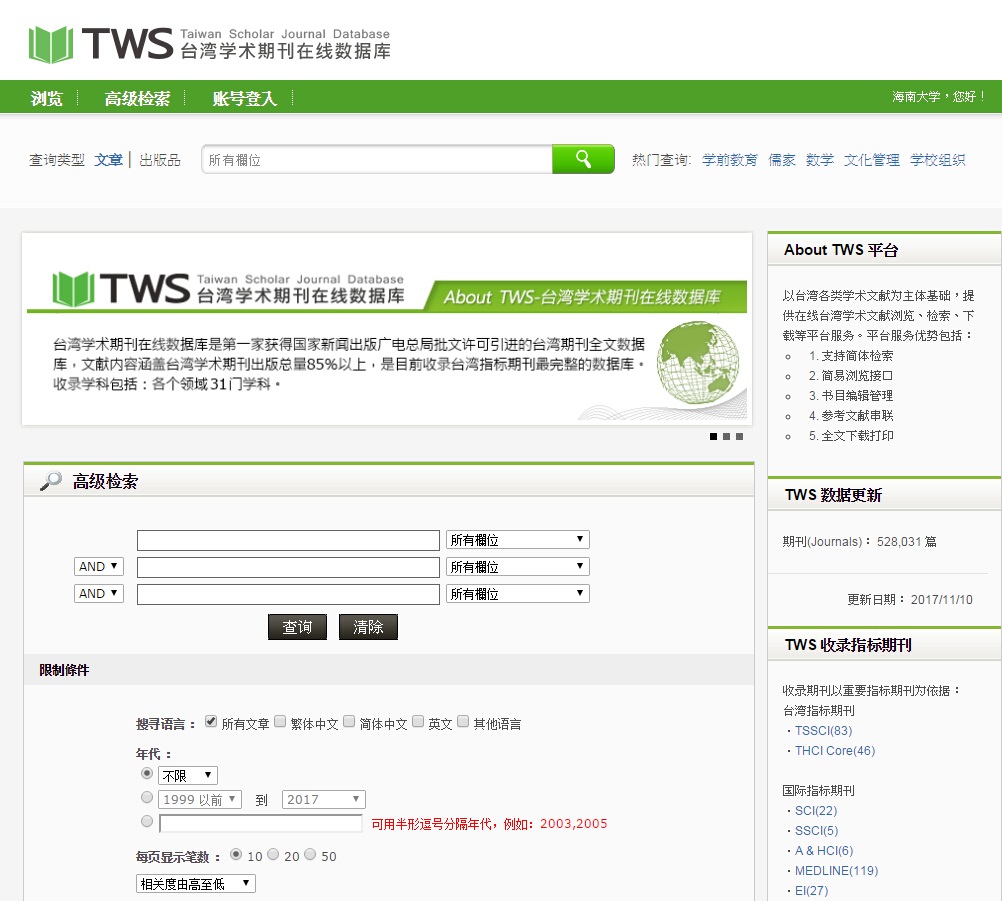
Task: Open the first 所有欄位 field dropdown
Action: point(517,540)
